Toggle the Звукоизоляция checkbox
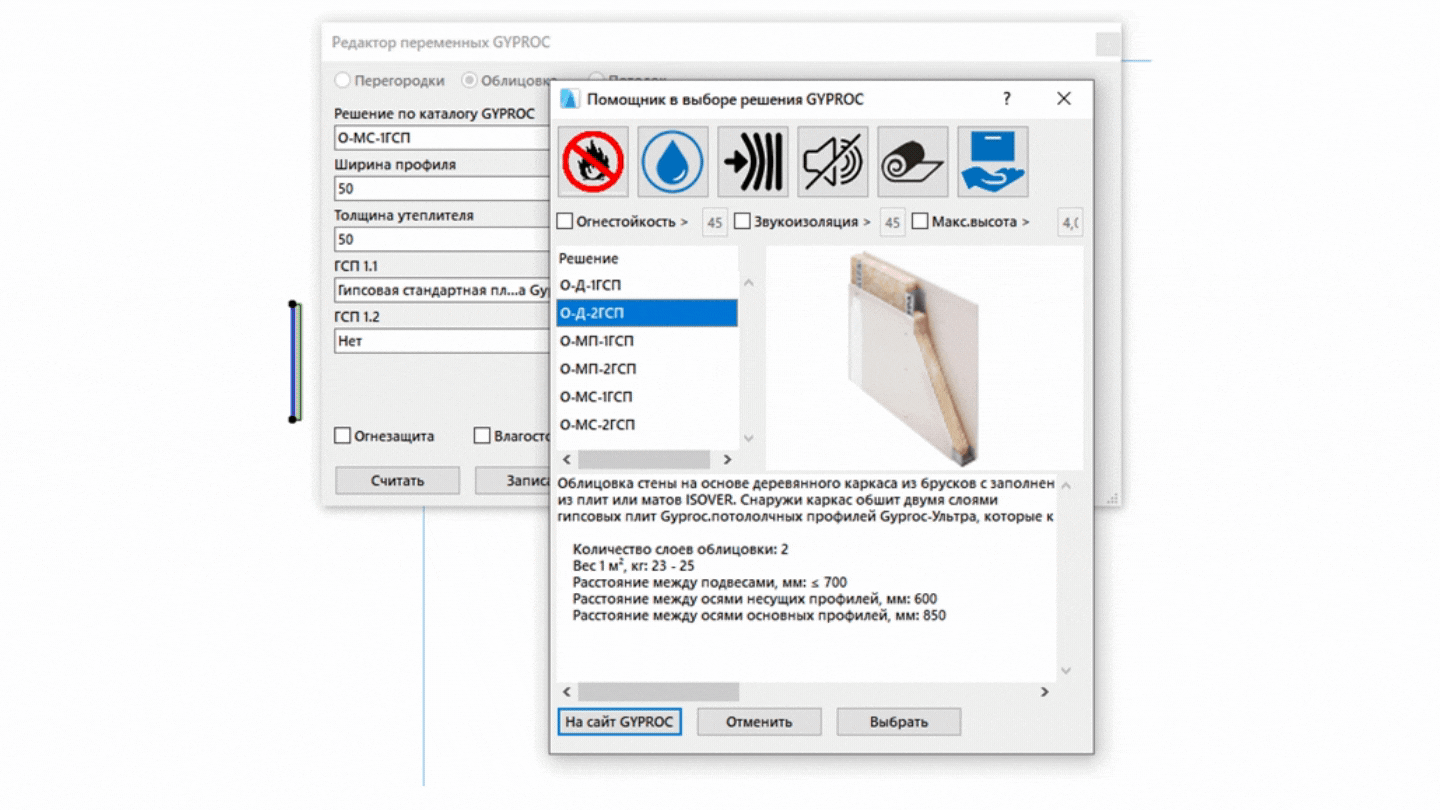 click(743, 221)
